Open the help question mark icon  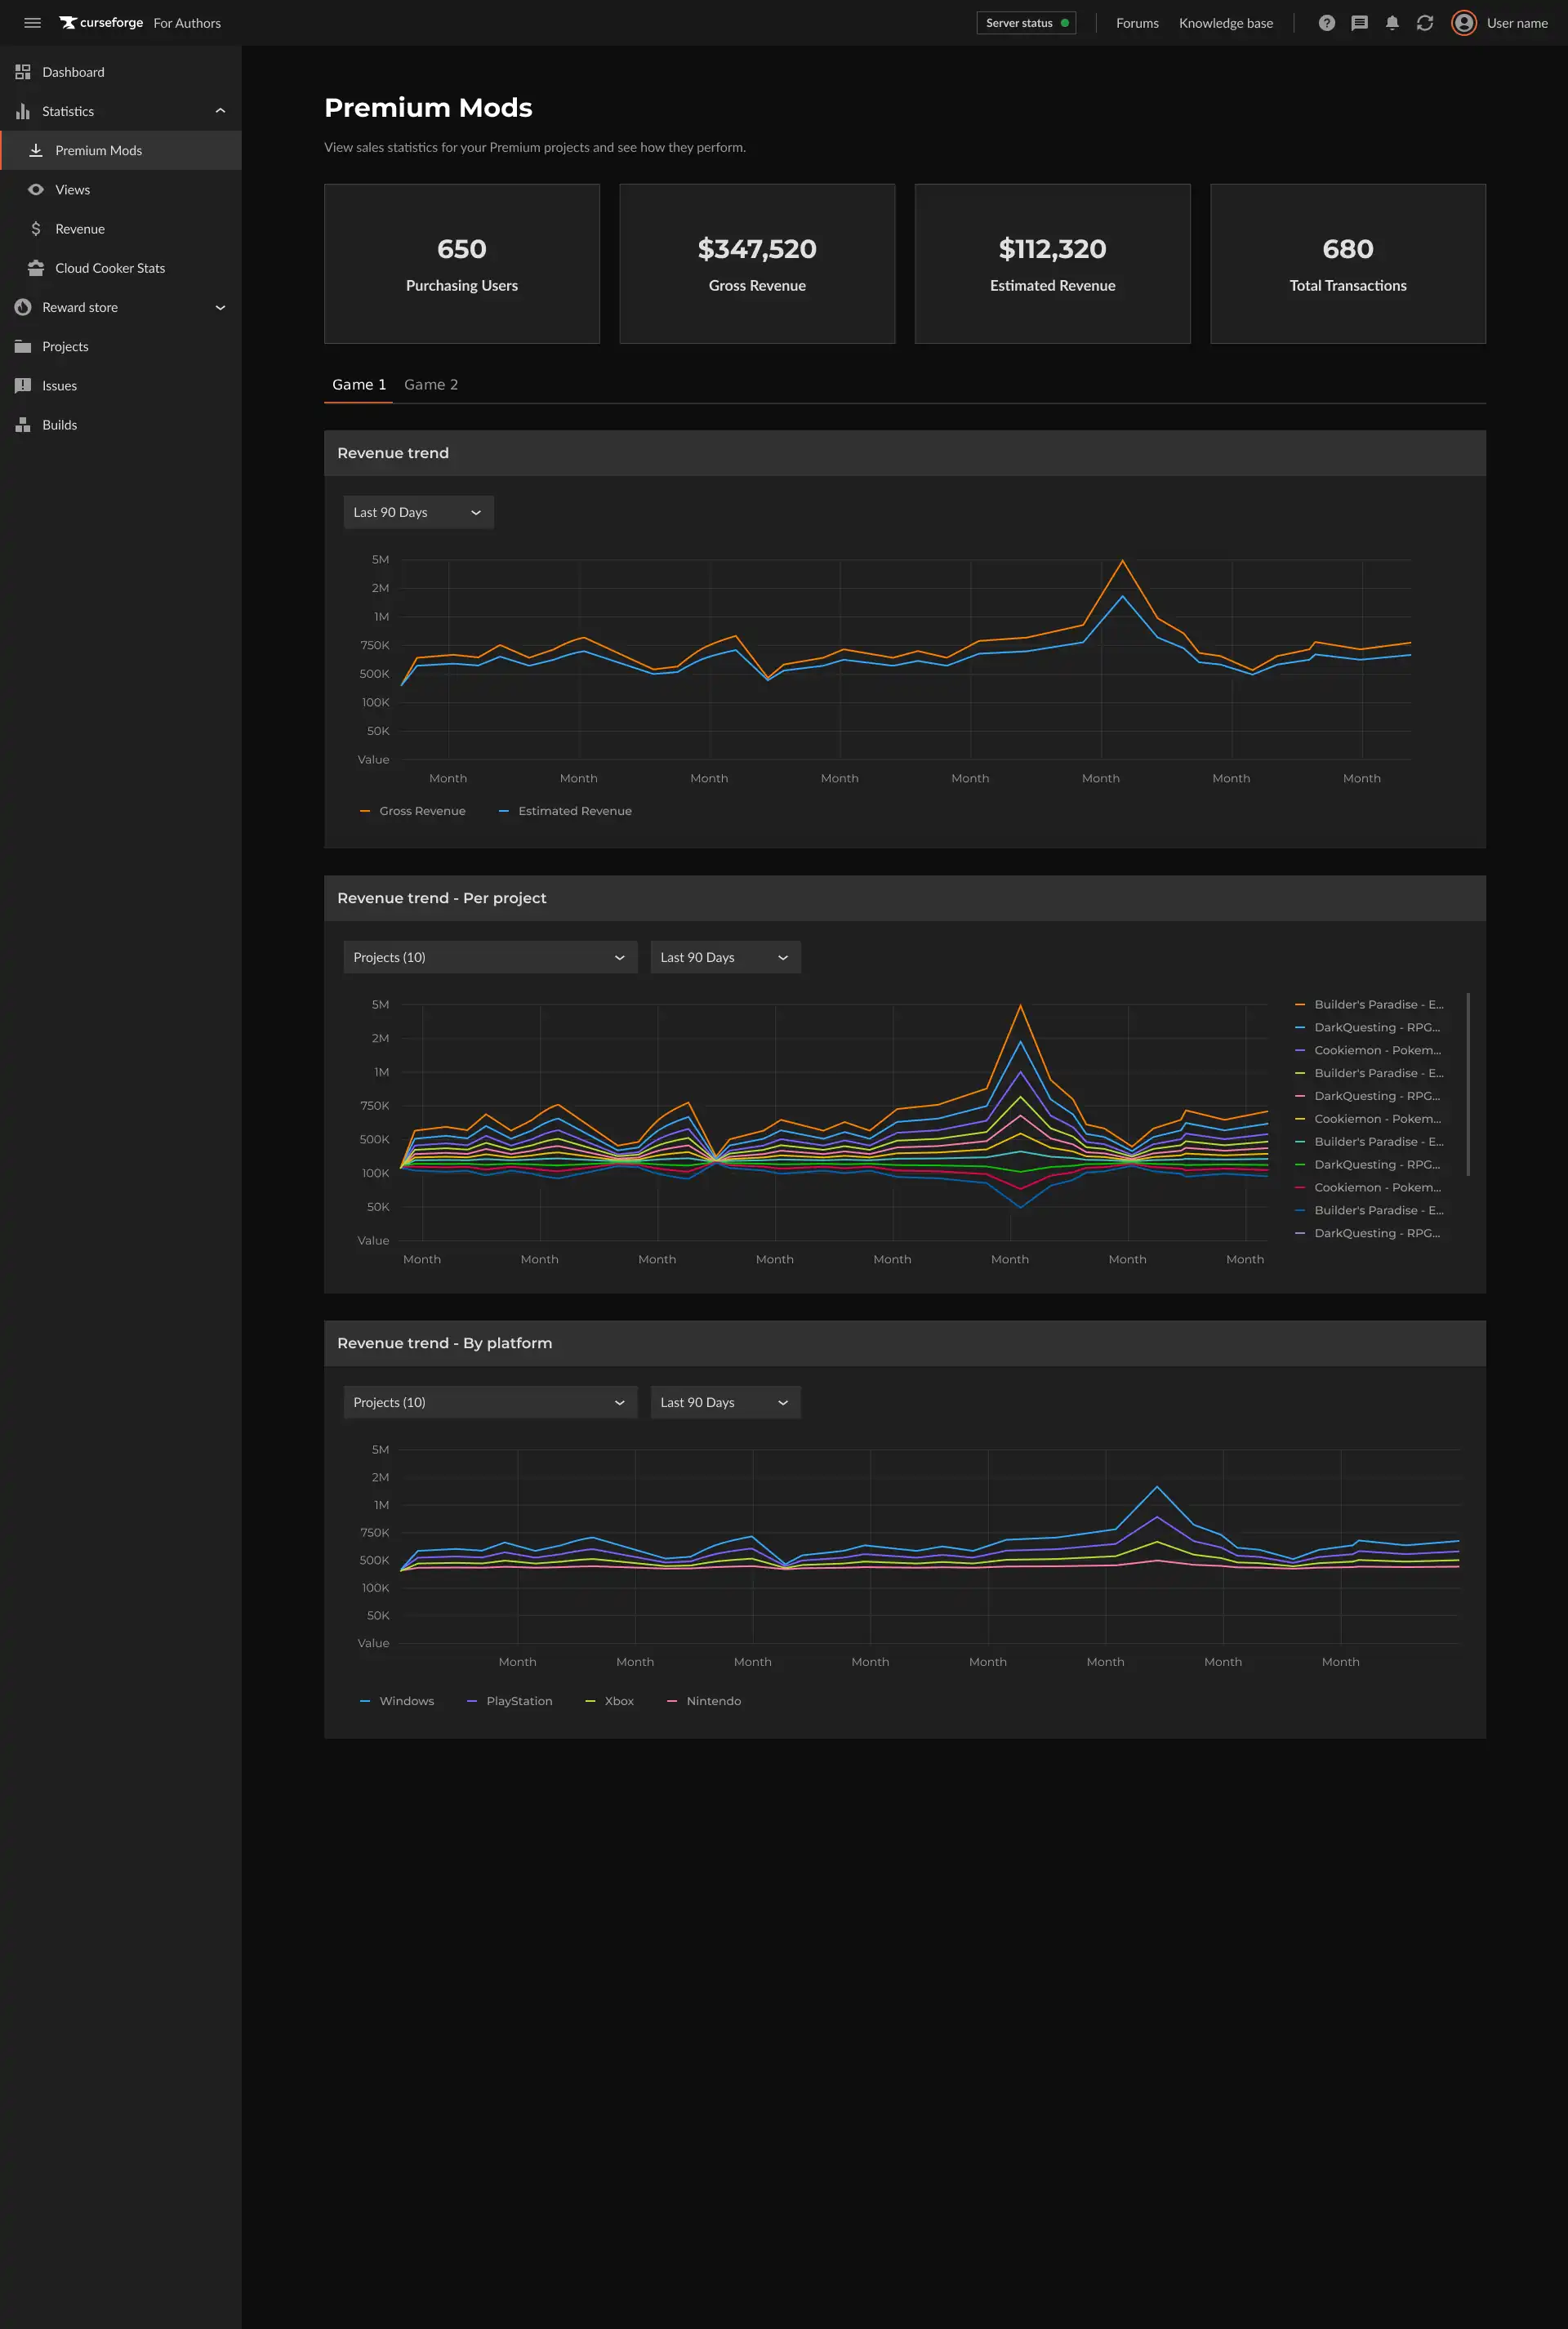[x=1326, y=23]
